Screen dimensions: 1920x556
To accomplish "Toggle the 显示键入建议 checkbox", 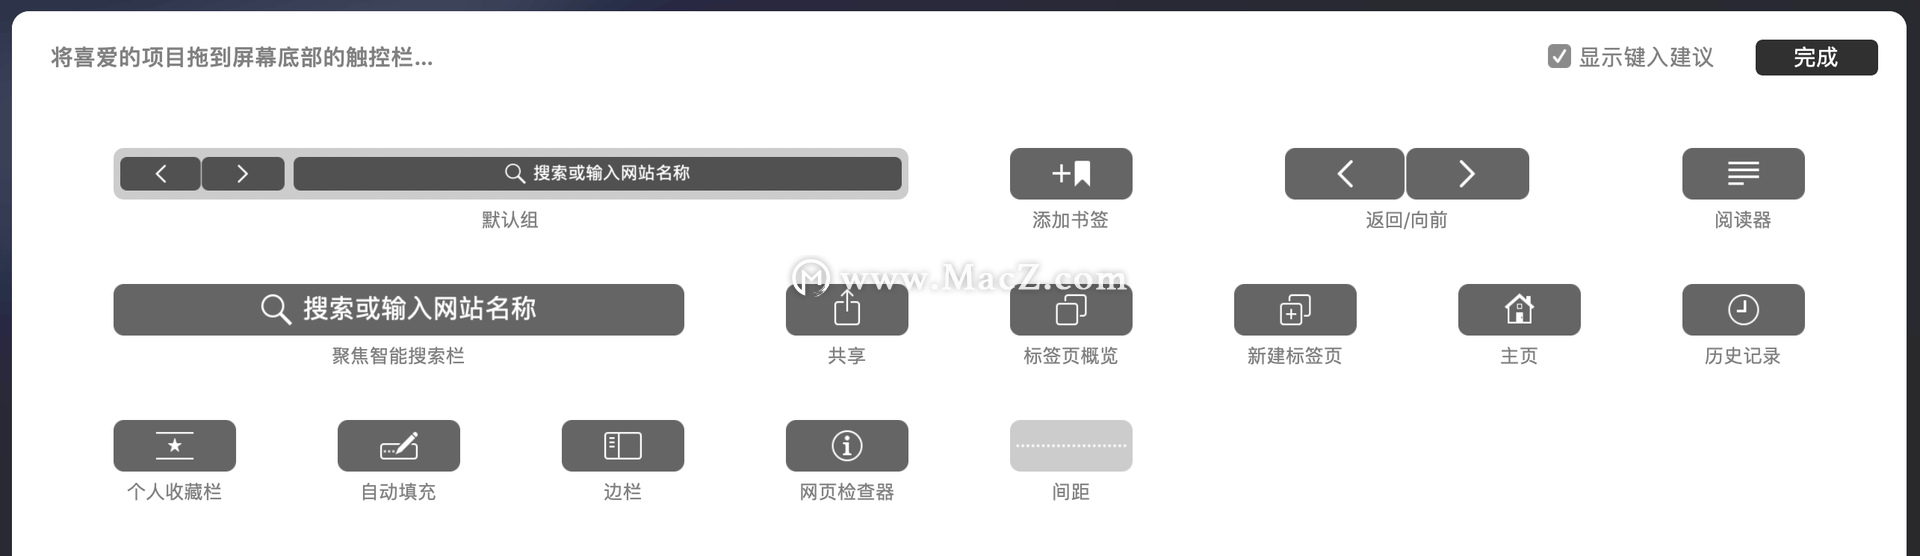I will (x=1559, y=56).
